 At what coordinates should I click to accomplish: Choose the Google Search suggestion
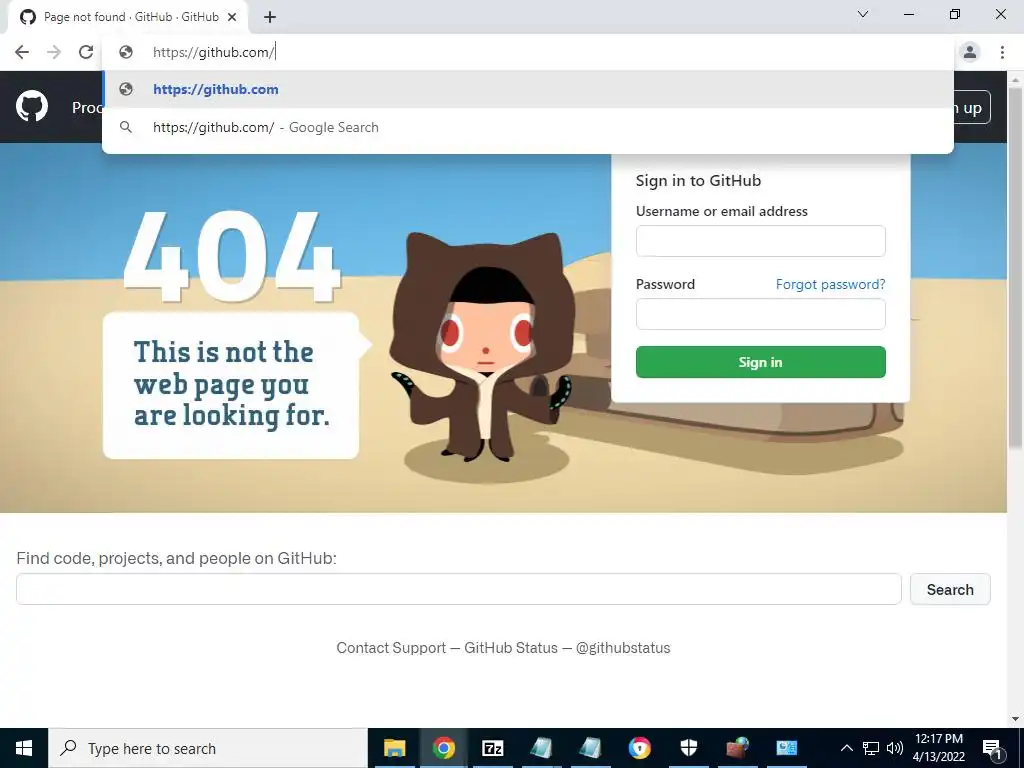528,127
